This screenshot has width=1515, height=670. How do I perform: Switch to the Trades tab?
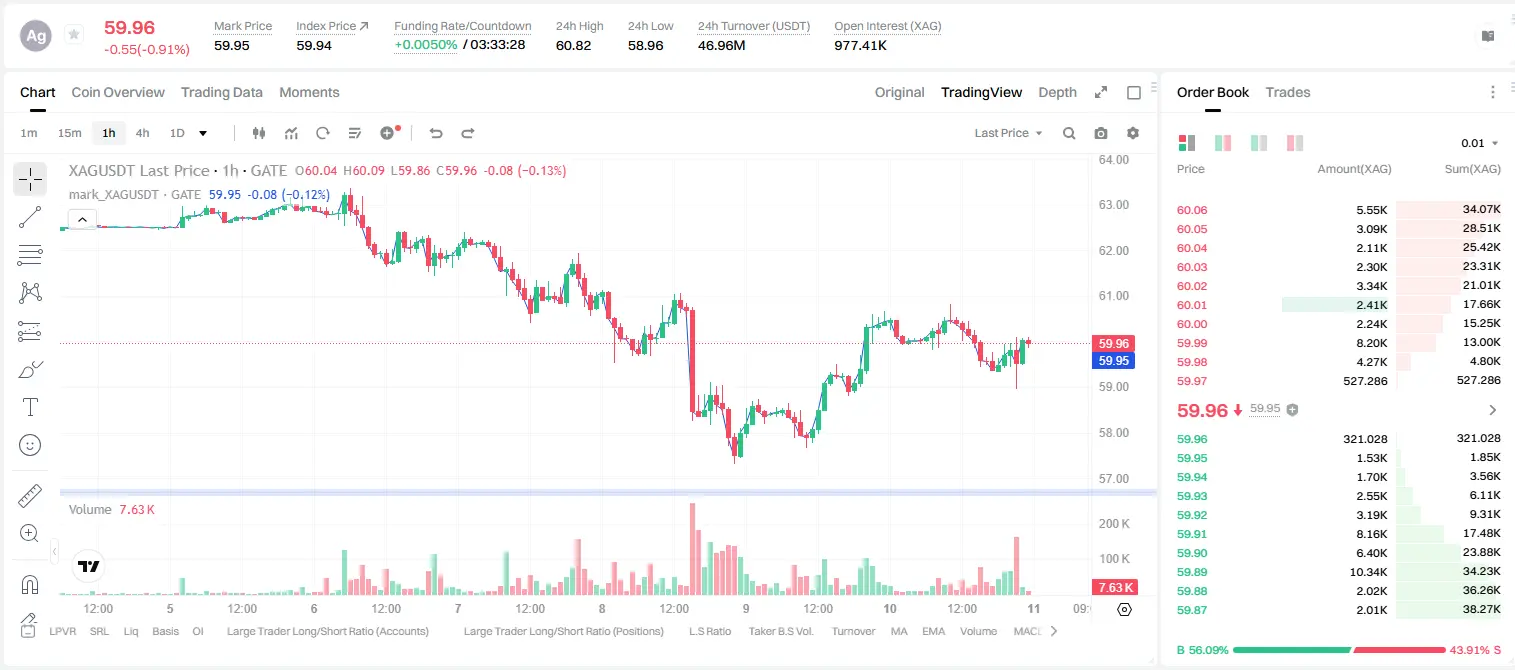[1288, 92]
